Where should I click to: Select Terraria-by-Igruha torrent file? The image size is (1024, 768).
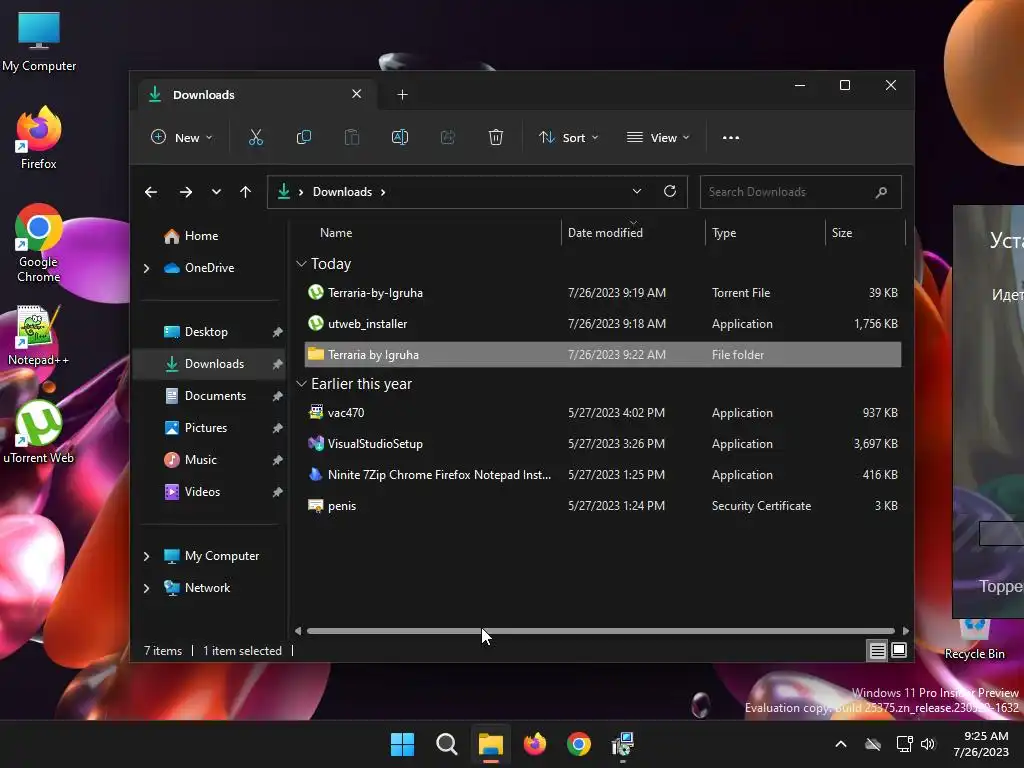click(603, 293)
